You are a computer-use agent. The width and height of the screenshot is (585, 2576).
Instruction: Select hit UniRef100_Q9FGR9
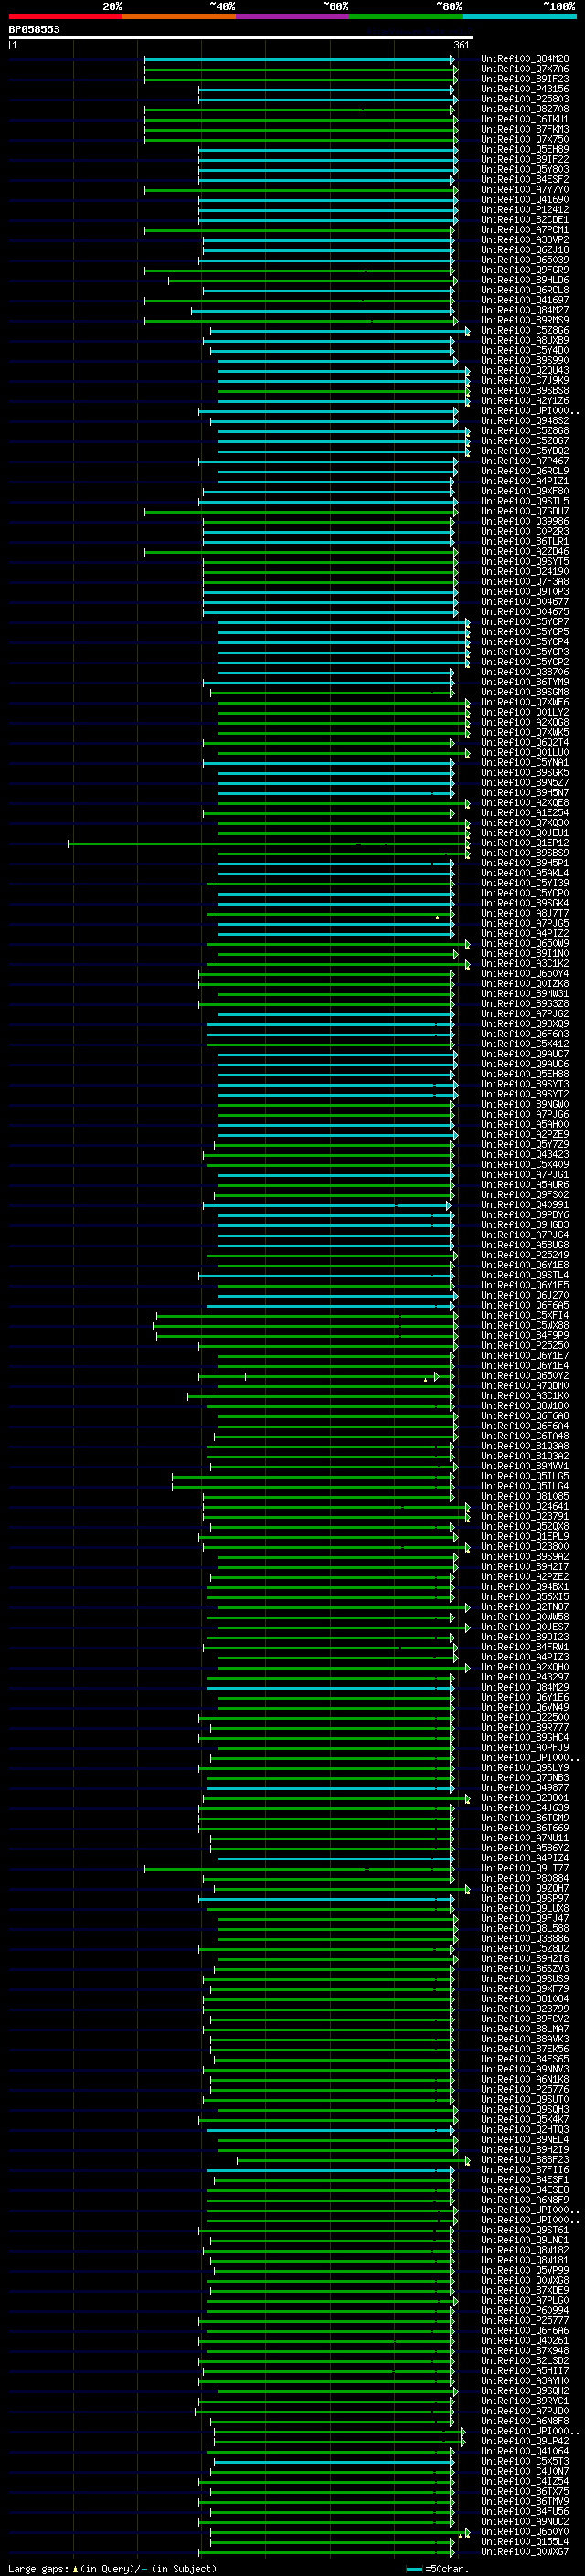(525, 270)
